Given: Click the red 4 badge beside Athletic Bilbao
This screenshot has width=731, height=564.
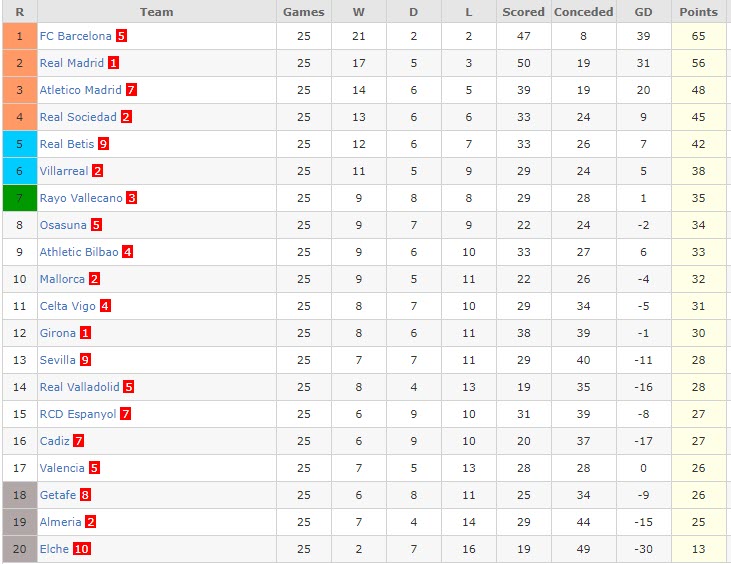Looking at the screenshot, I should coord(127,252).
